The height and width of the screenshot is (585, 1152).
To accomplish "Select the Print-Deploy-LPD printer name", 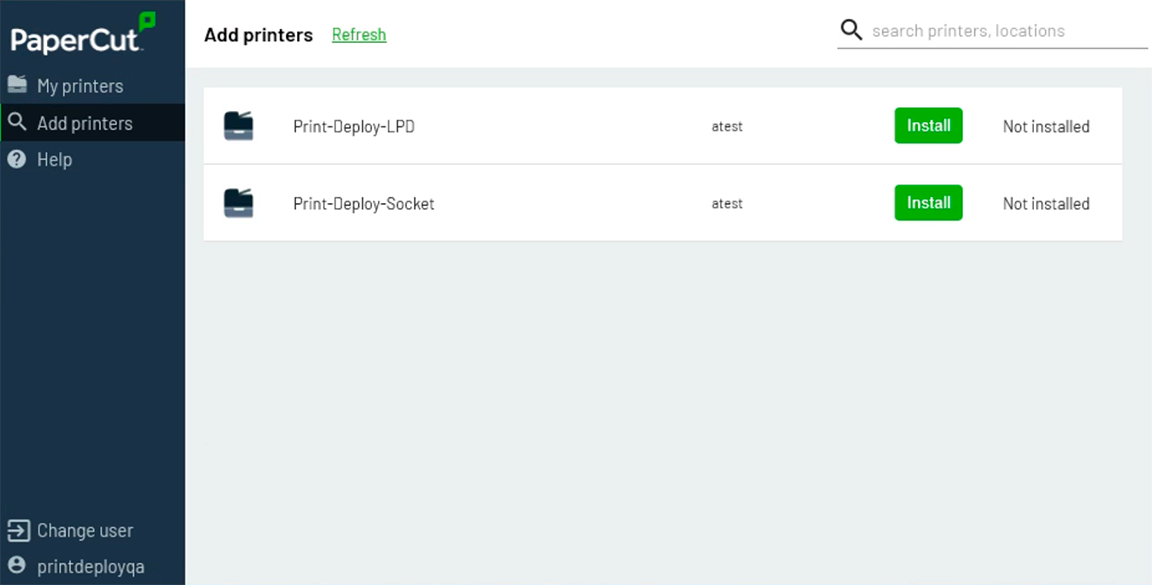I will click(353, 126).
